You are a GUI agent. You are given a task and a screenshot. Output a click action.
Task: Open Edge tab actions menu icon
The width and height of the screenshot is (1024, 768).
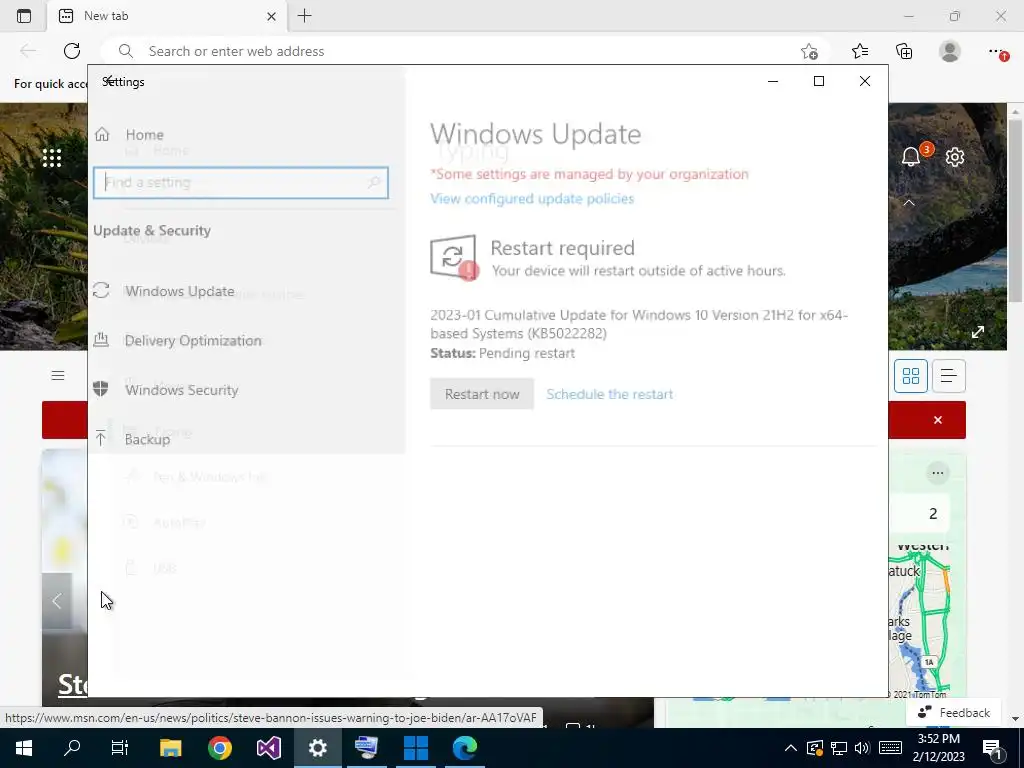pyautogui.click(x=24, y=16)
